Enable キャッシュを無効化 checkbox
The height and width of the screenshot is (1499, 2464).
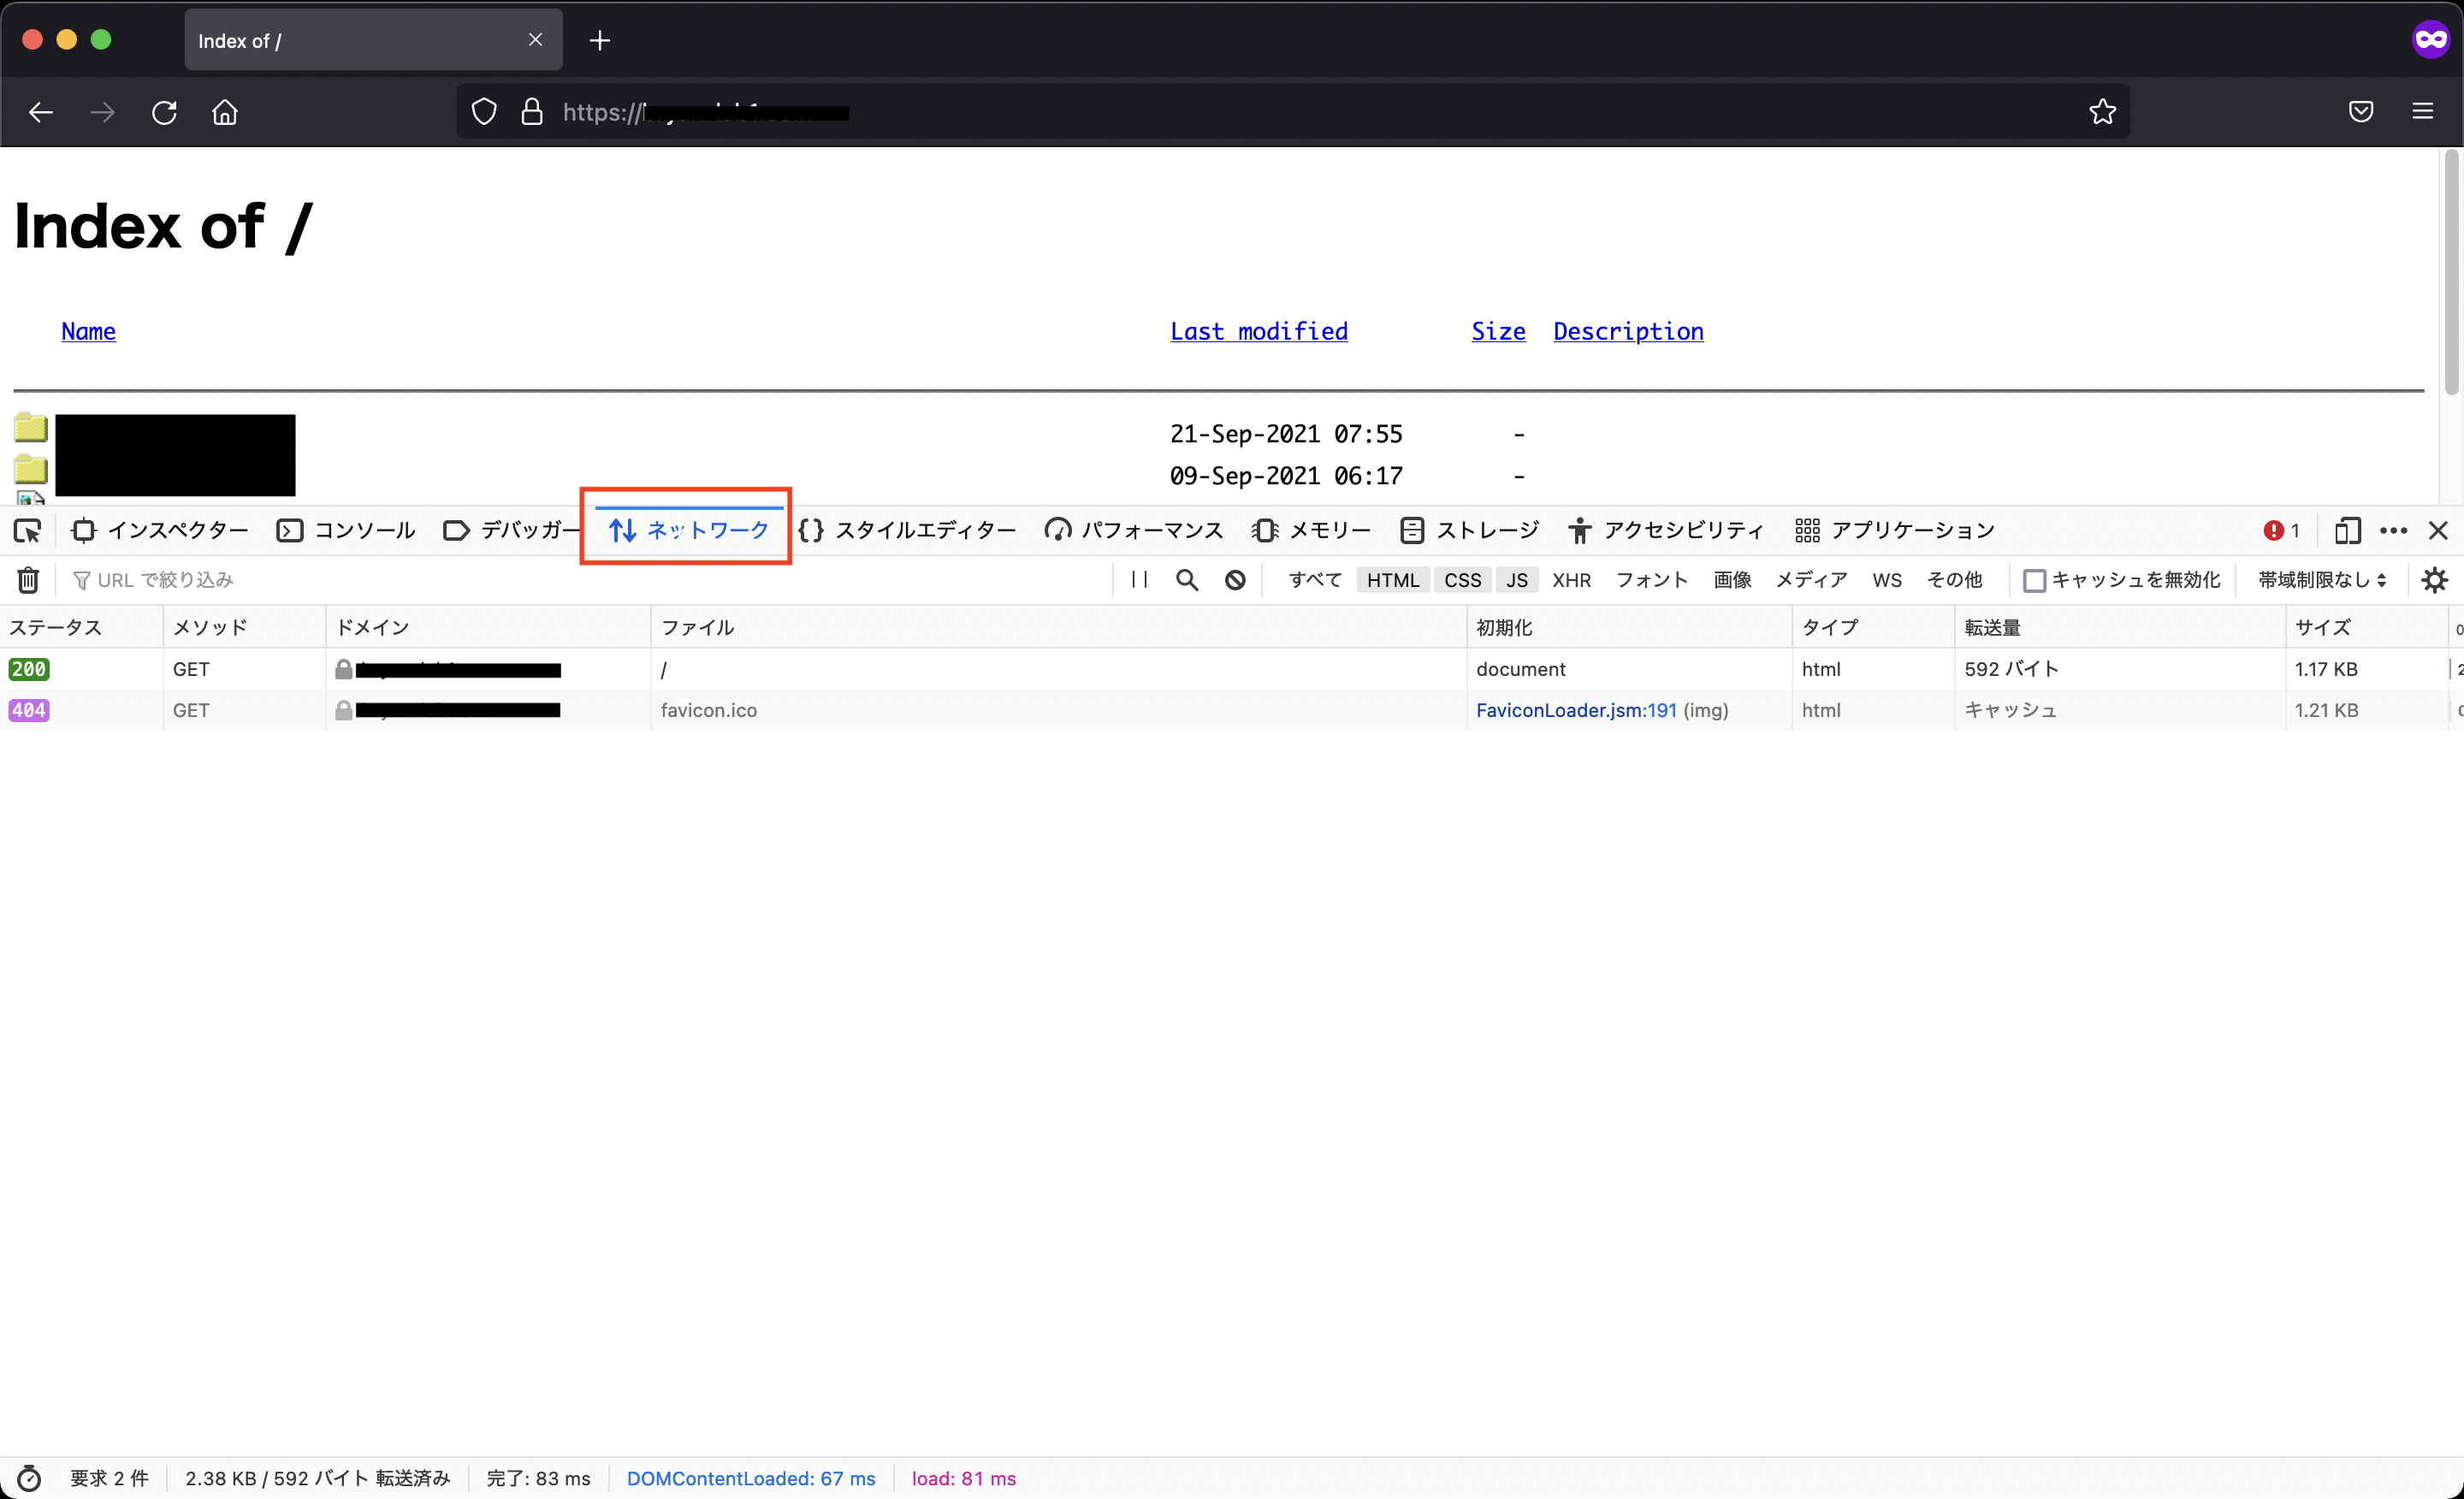coord(2034,580)
